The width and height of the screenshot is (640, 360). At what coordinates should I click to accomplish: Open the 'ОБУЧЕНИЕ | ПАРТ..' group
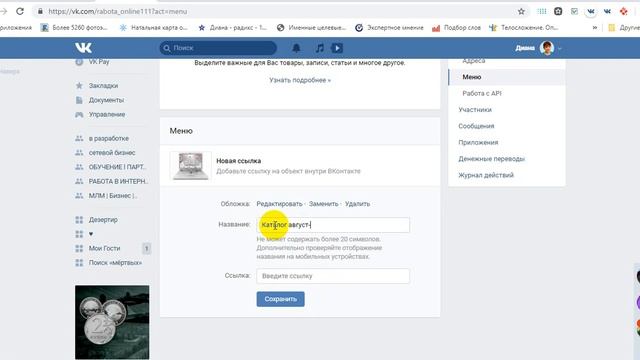click(117, 167)
